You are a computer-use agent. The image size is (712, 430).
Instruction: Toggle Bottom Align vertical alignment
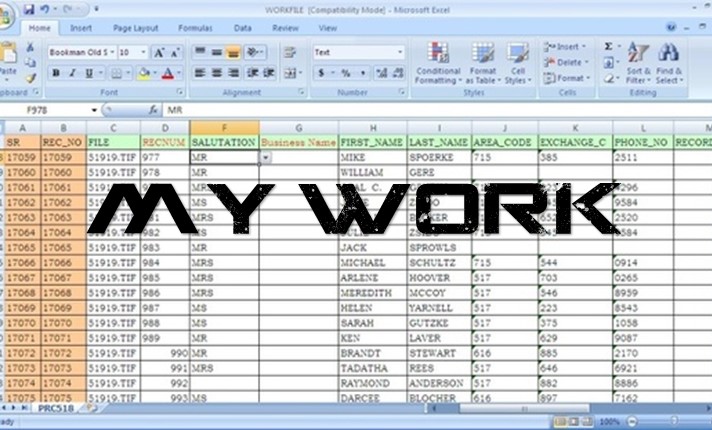point(233,52)
